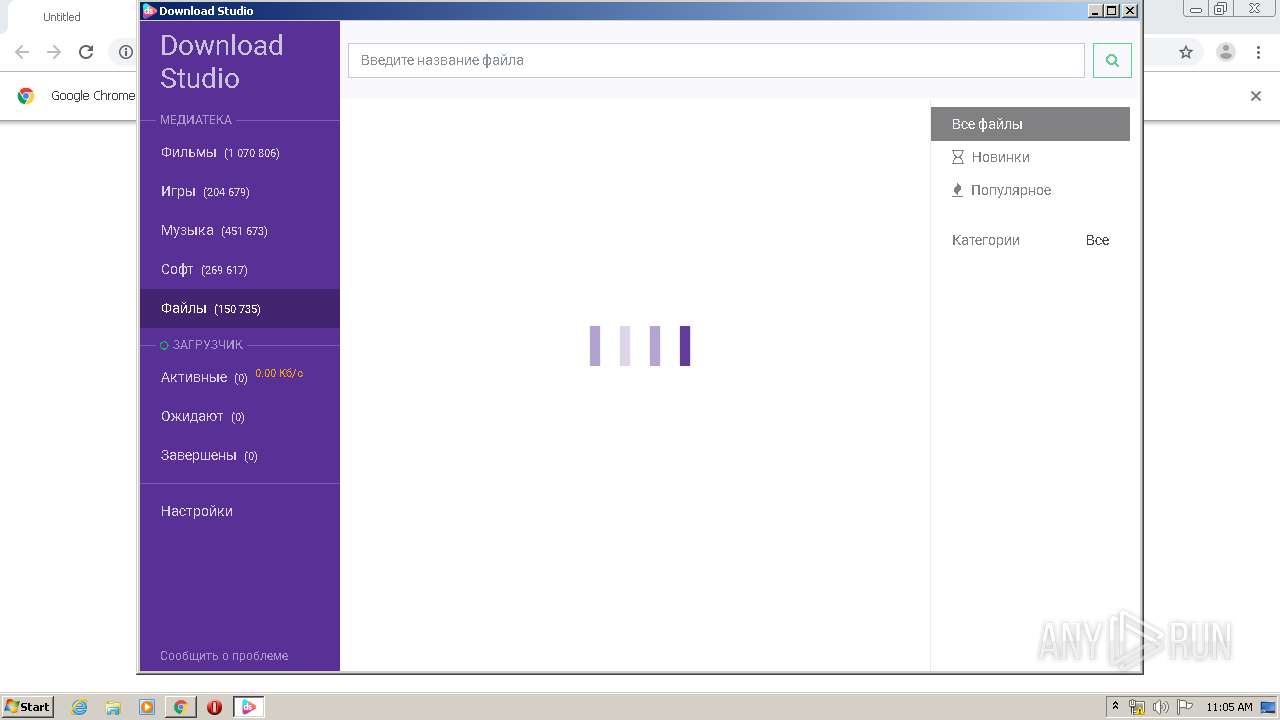This screenshot has width=1280, height=720.
Task: Click the Сообщить о проблеме link
Action: point(224,656)
